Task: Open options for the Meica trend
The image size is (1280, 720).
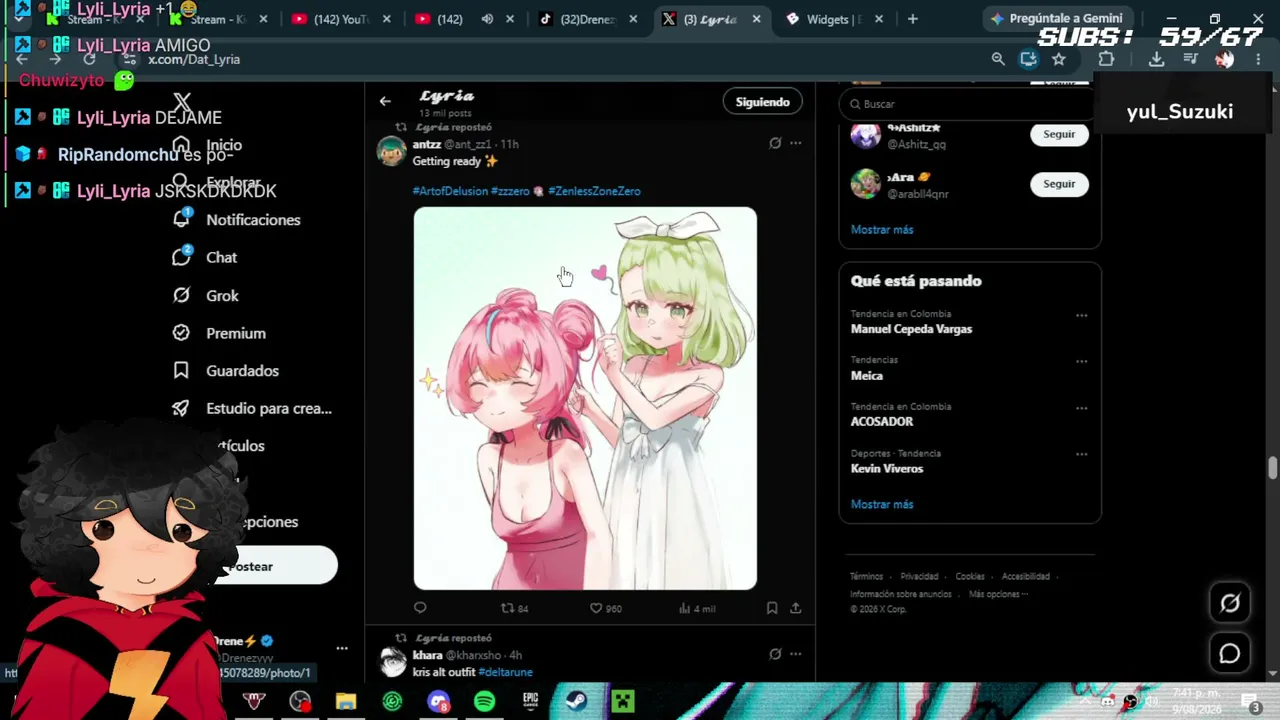Action: [1081, 361]
